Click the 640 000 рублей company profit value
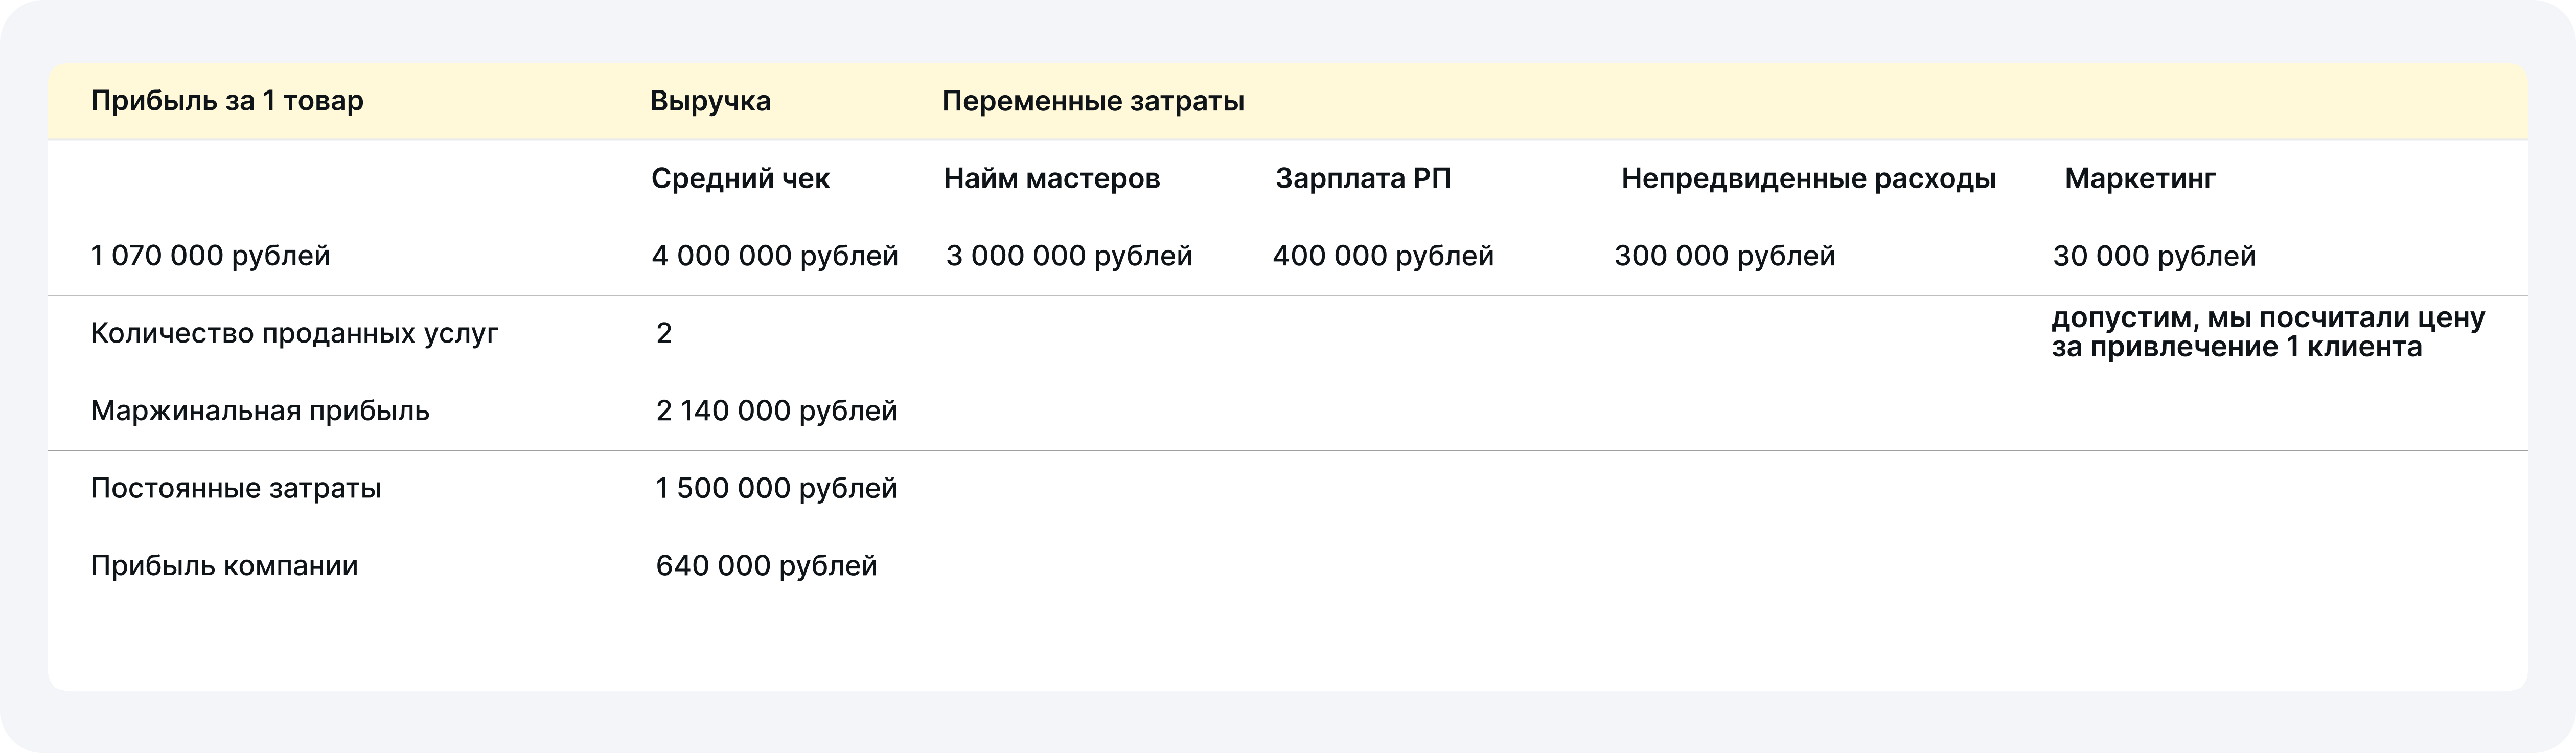This screenshot has height=753, width=2576. tap(766, 566)
